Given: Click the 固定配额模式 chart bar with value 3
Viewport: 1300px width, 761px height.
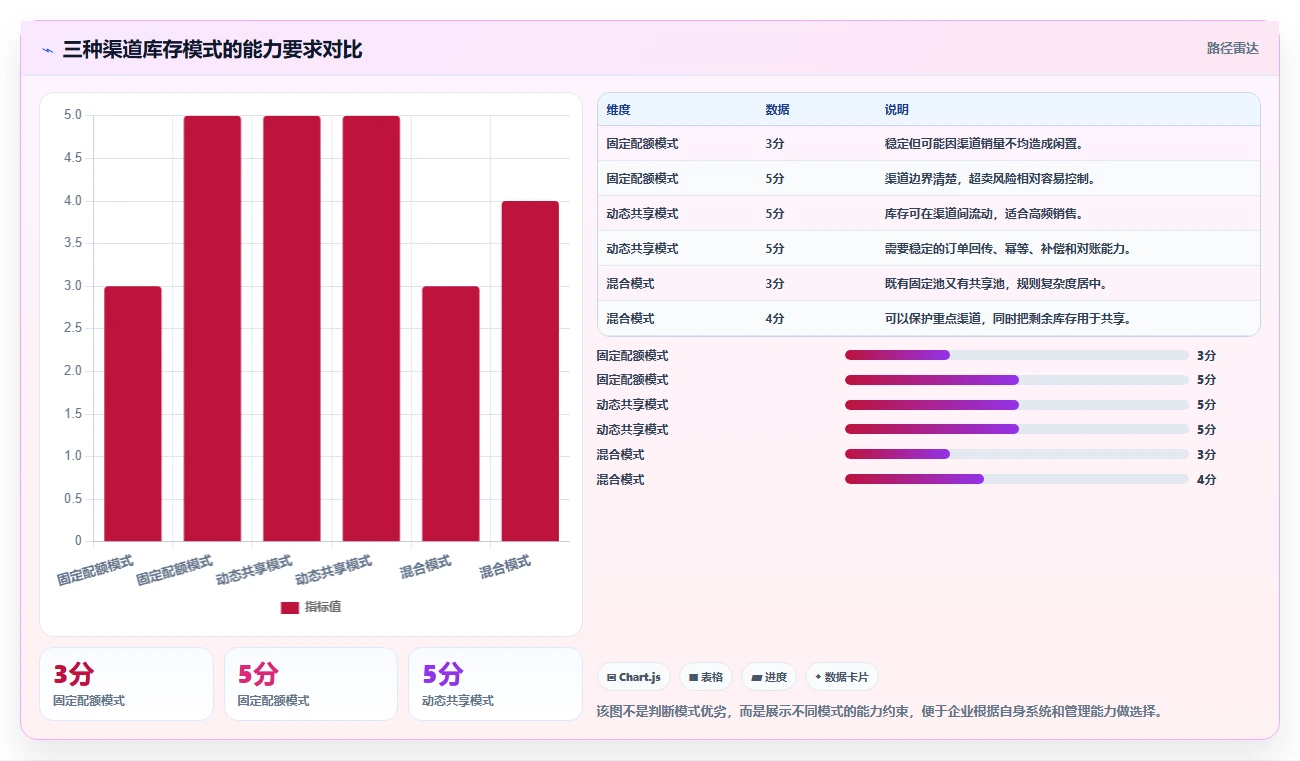Looking at the screenshot, I should [x=133, y=414].
